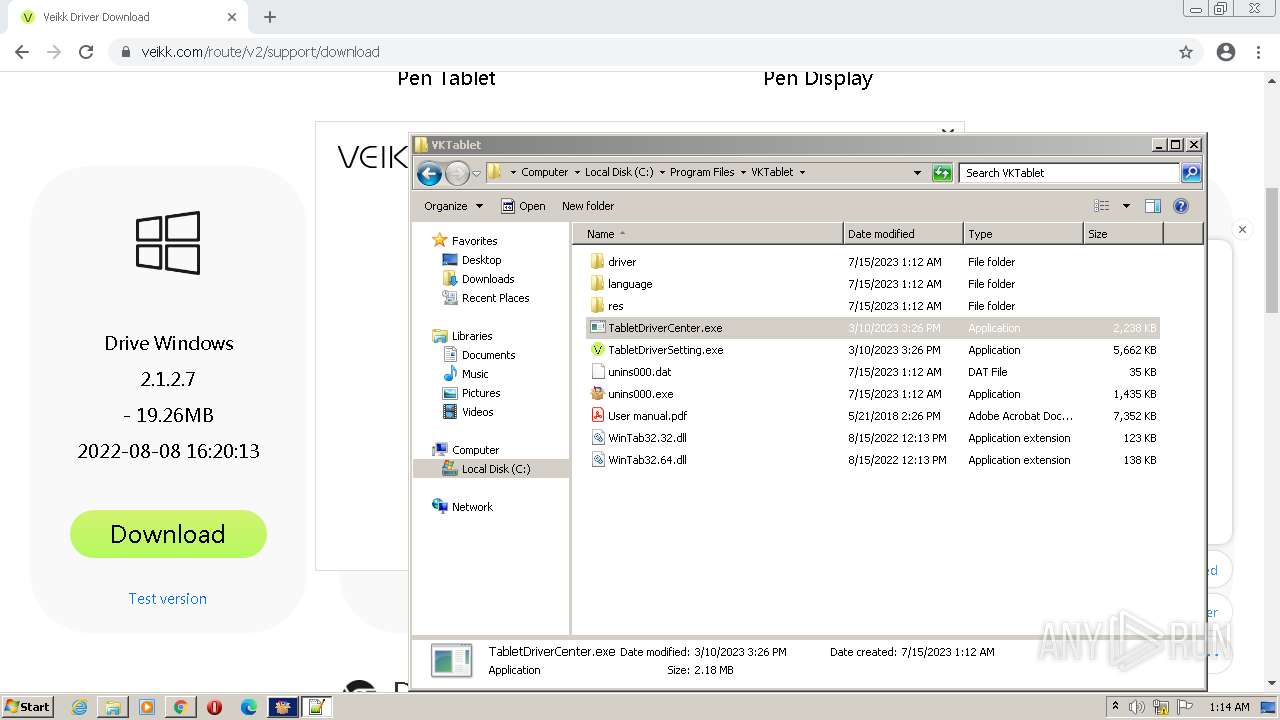Click the search magnifier button in explorer
Viewport: 1280px width, 720px height.
1191,173
